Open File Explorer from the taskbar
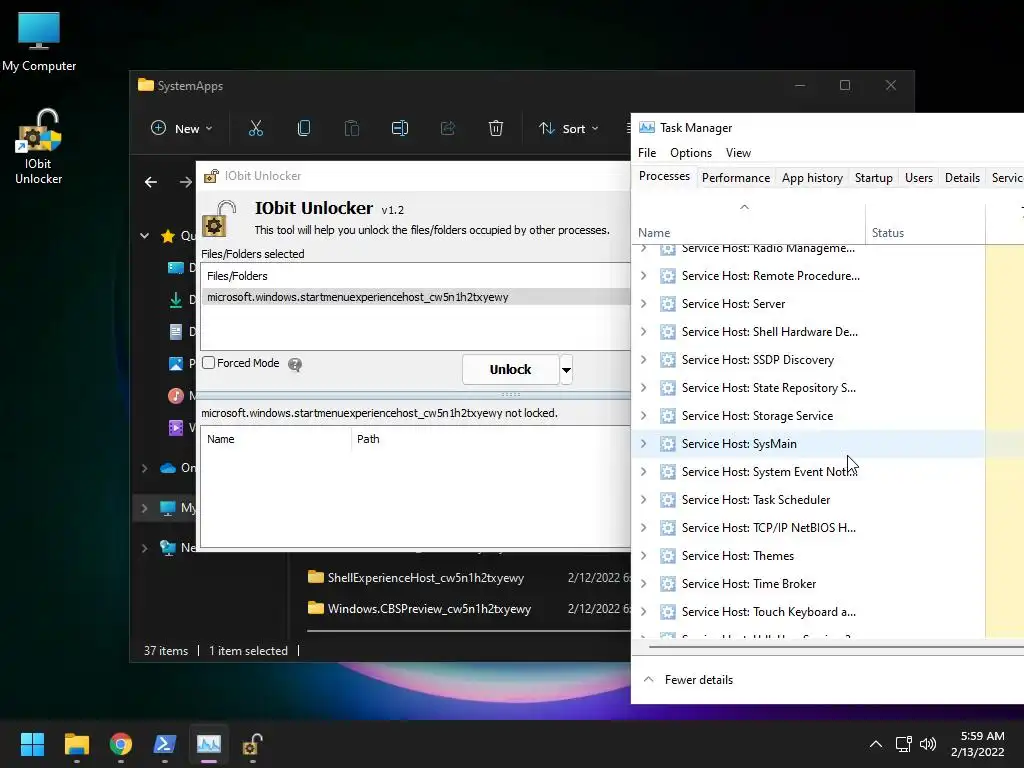This screenshot has height=768, width=1024. coord(76,744)
